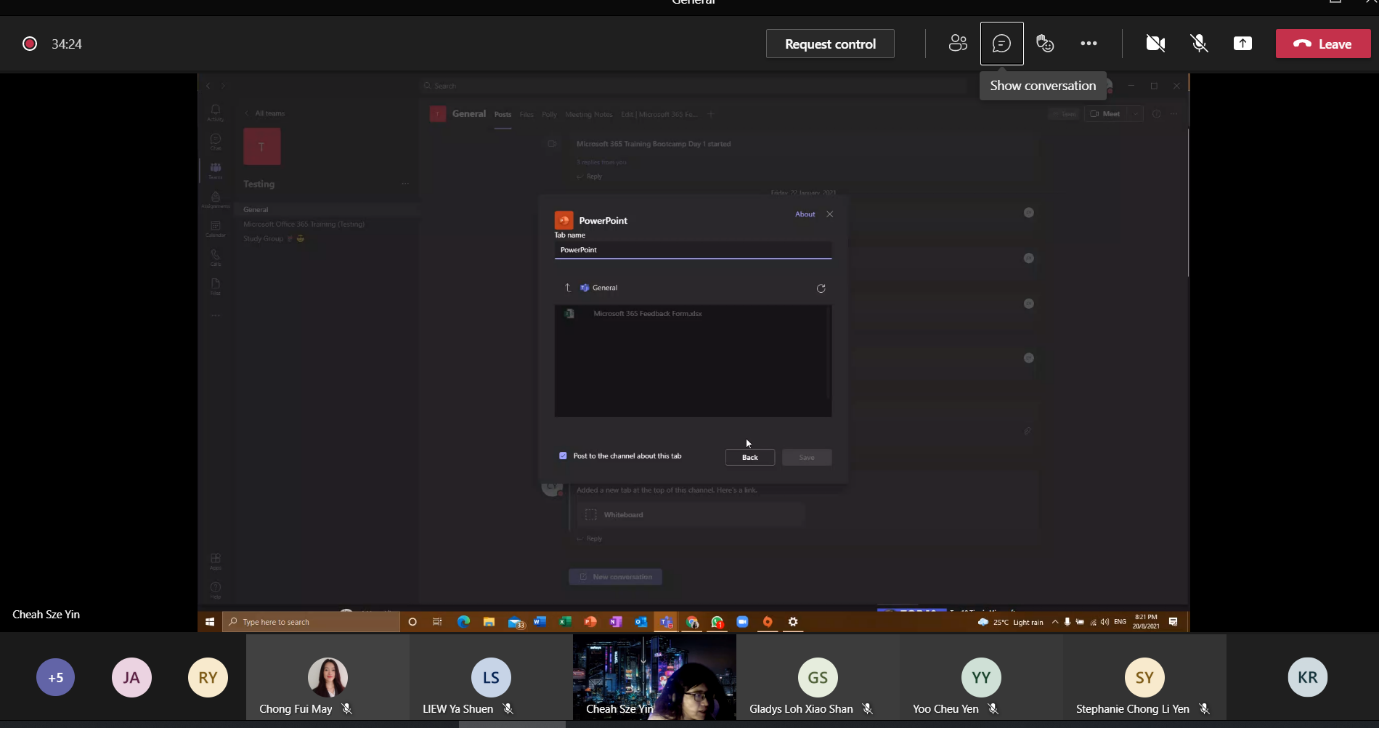Switch to the Posts tab

(x=503, y=114)
